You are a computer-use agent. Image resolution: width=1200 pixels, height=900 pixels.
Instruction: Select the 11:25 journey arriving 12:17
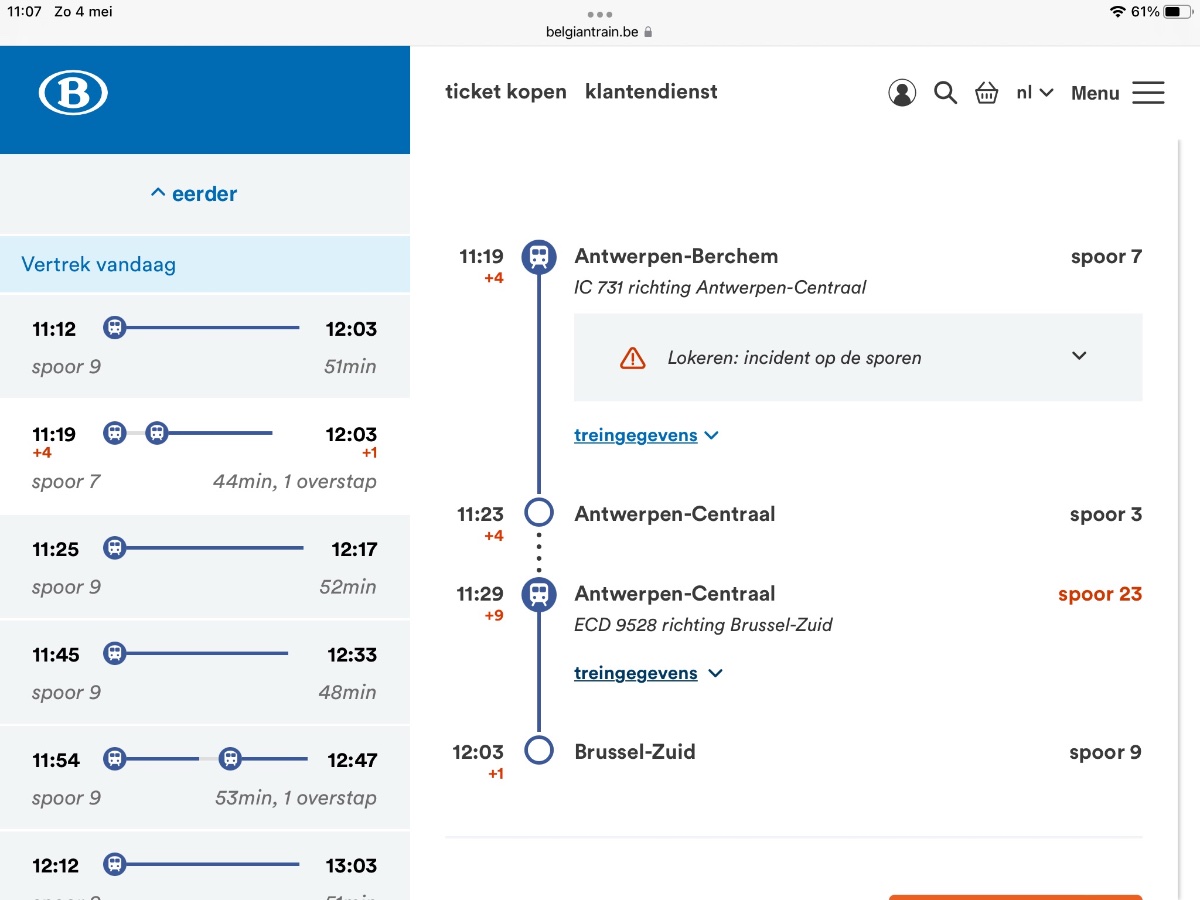[204, 567]
